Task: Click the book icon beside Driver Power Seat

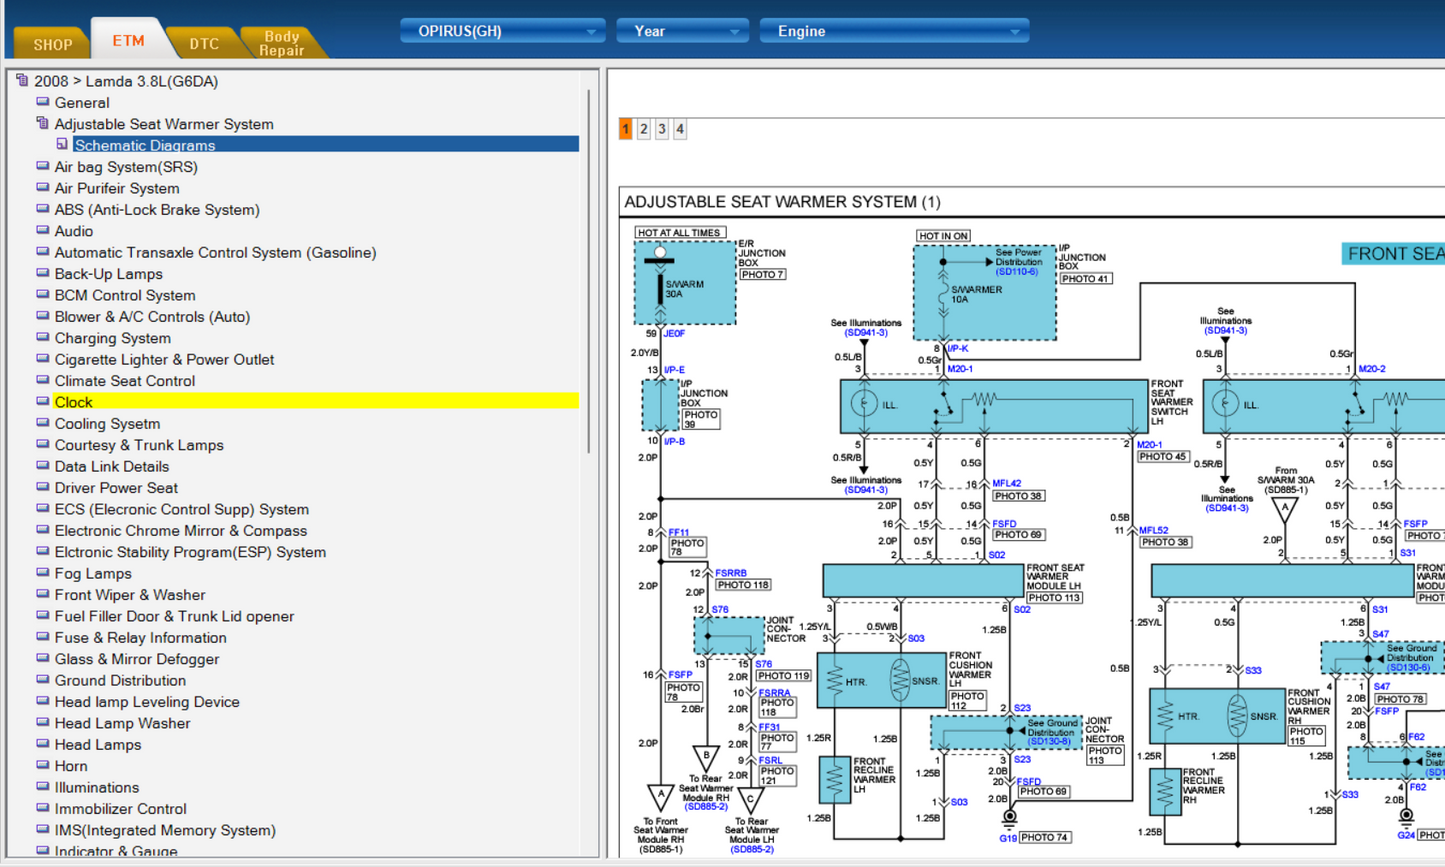Action: click(x=42, y=487)
